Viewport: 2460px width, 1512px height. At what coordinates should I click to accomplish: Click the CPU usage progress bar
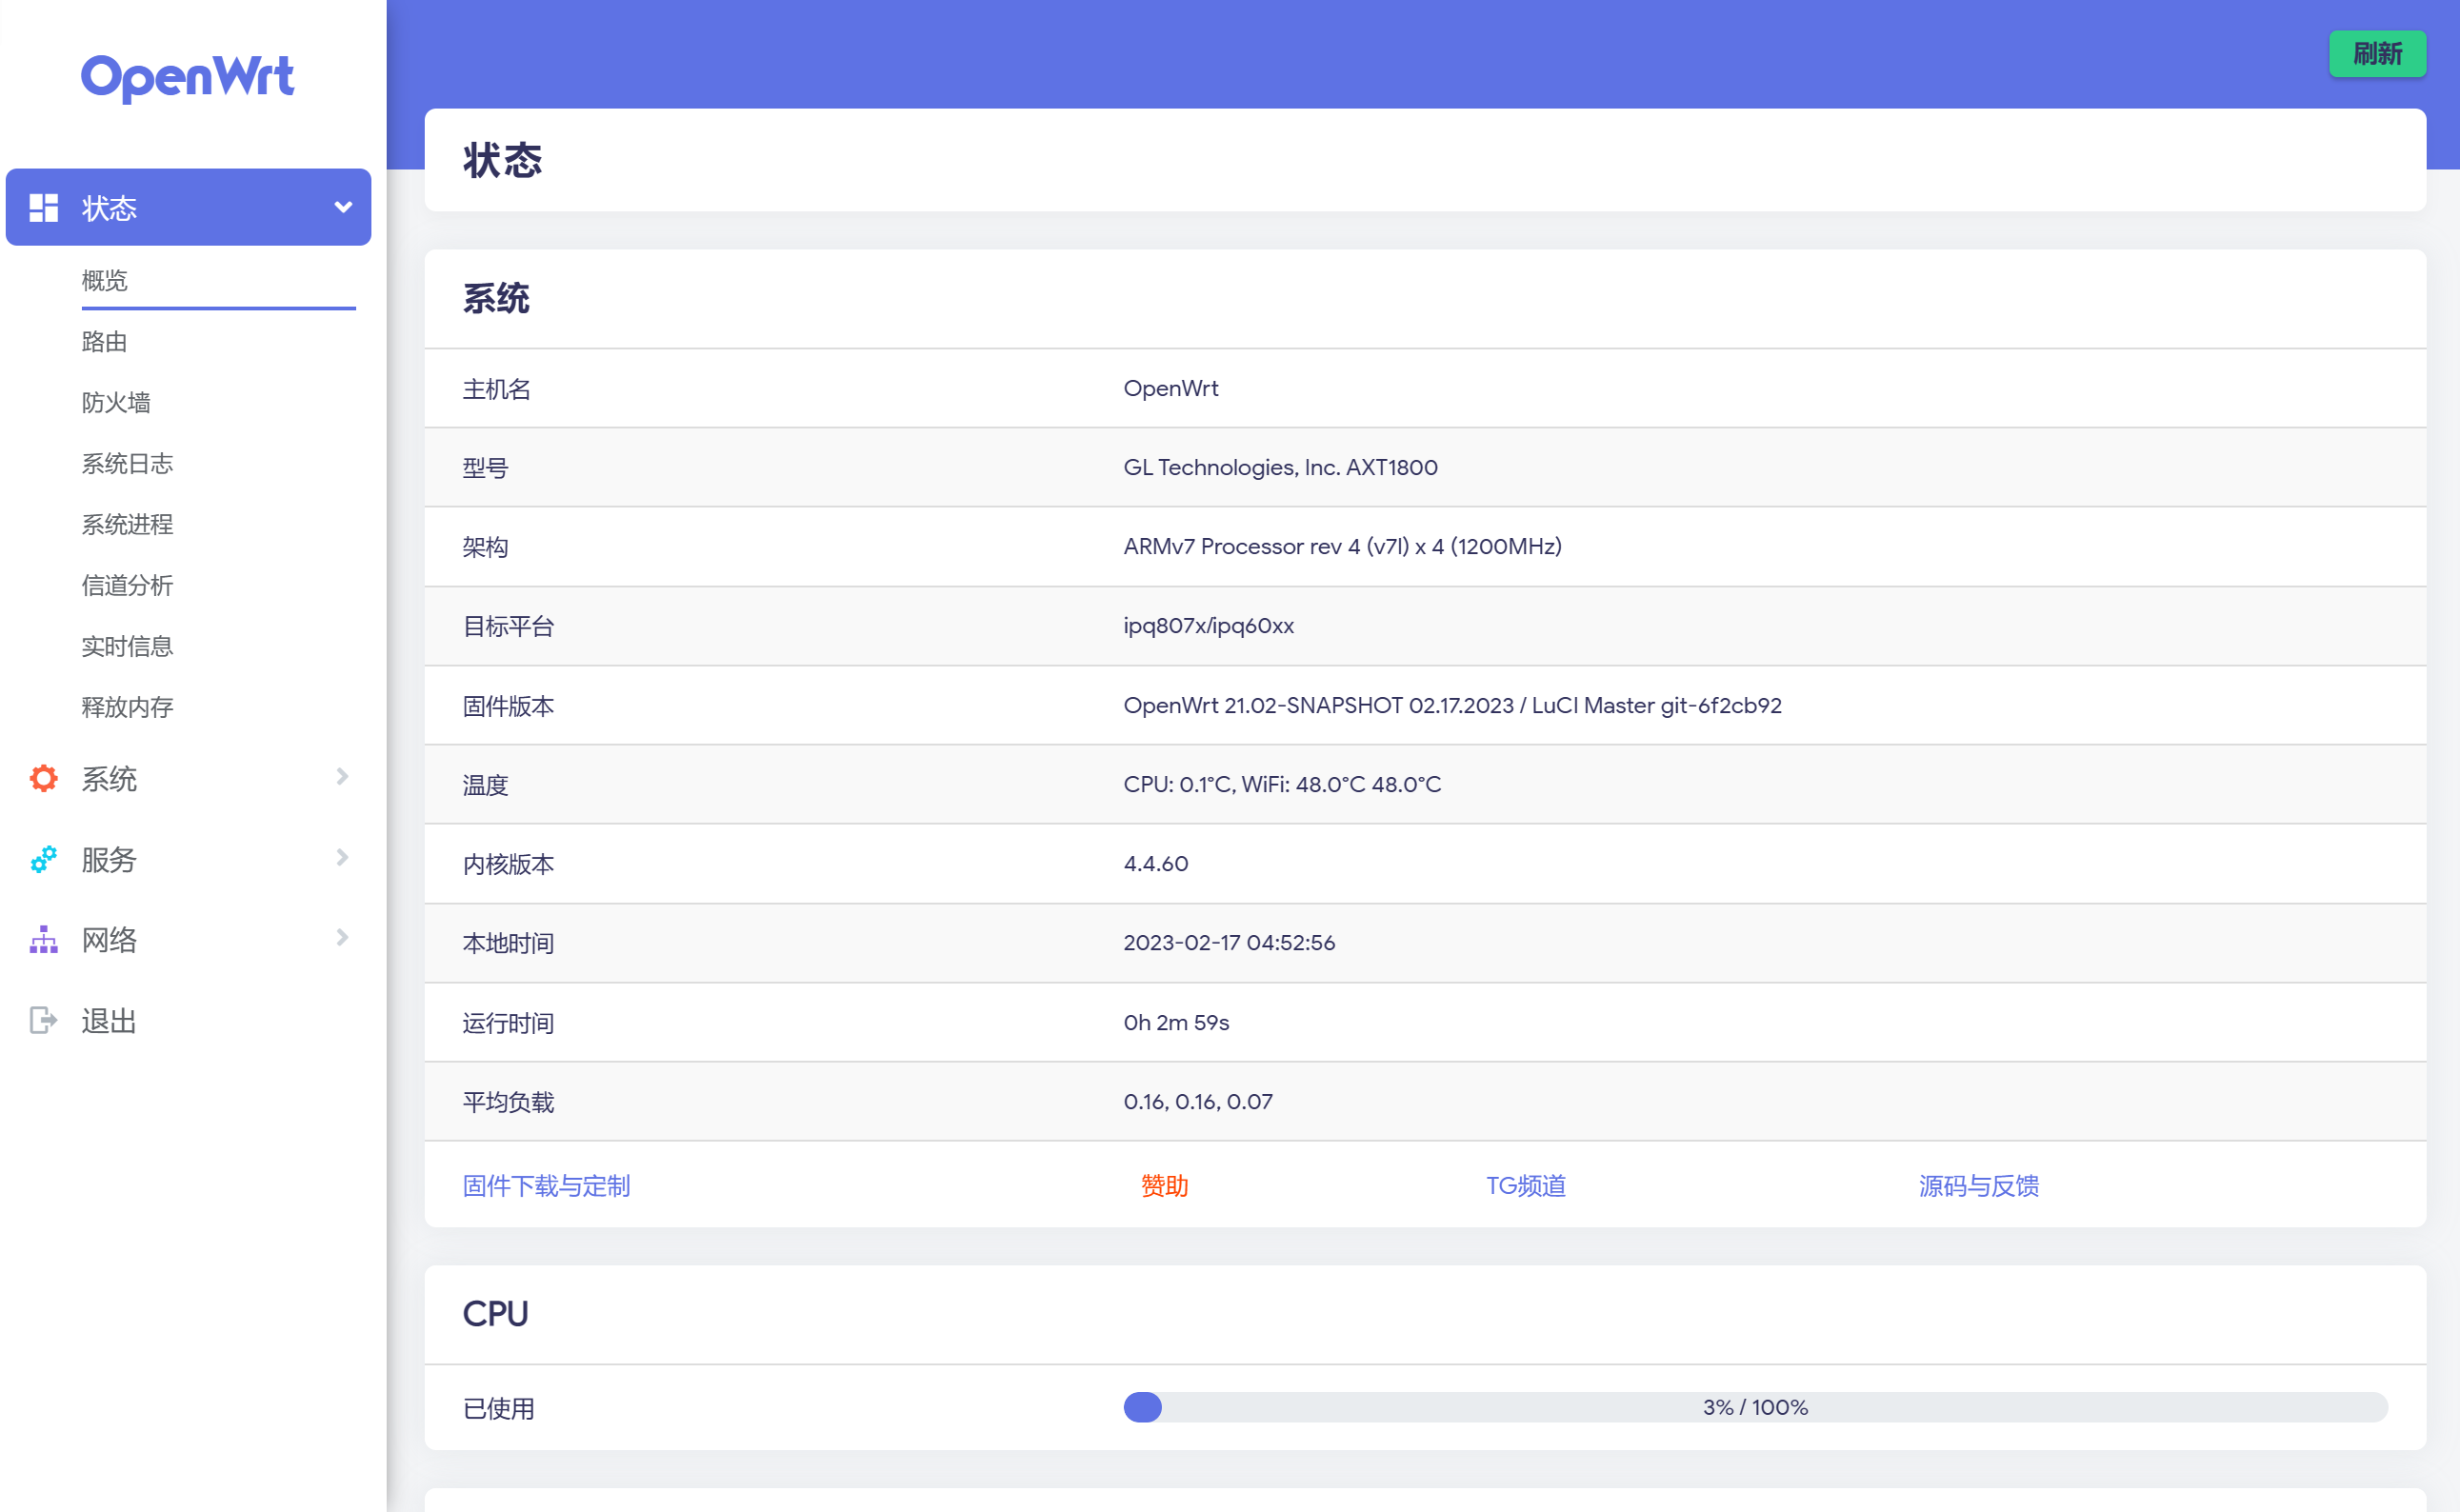[1754, 1407]
